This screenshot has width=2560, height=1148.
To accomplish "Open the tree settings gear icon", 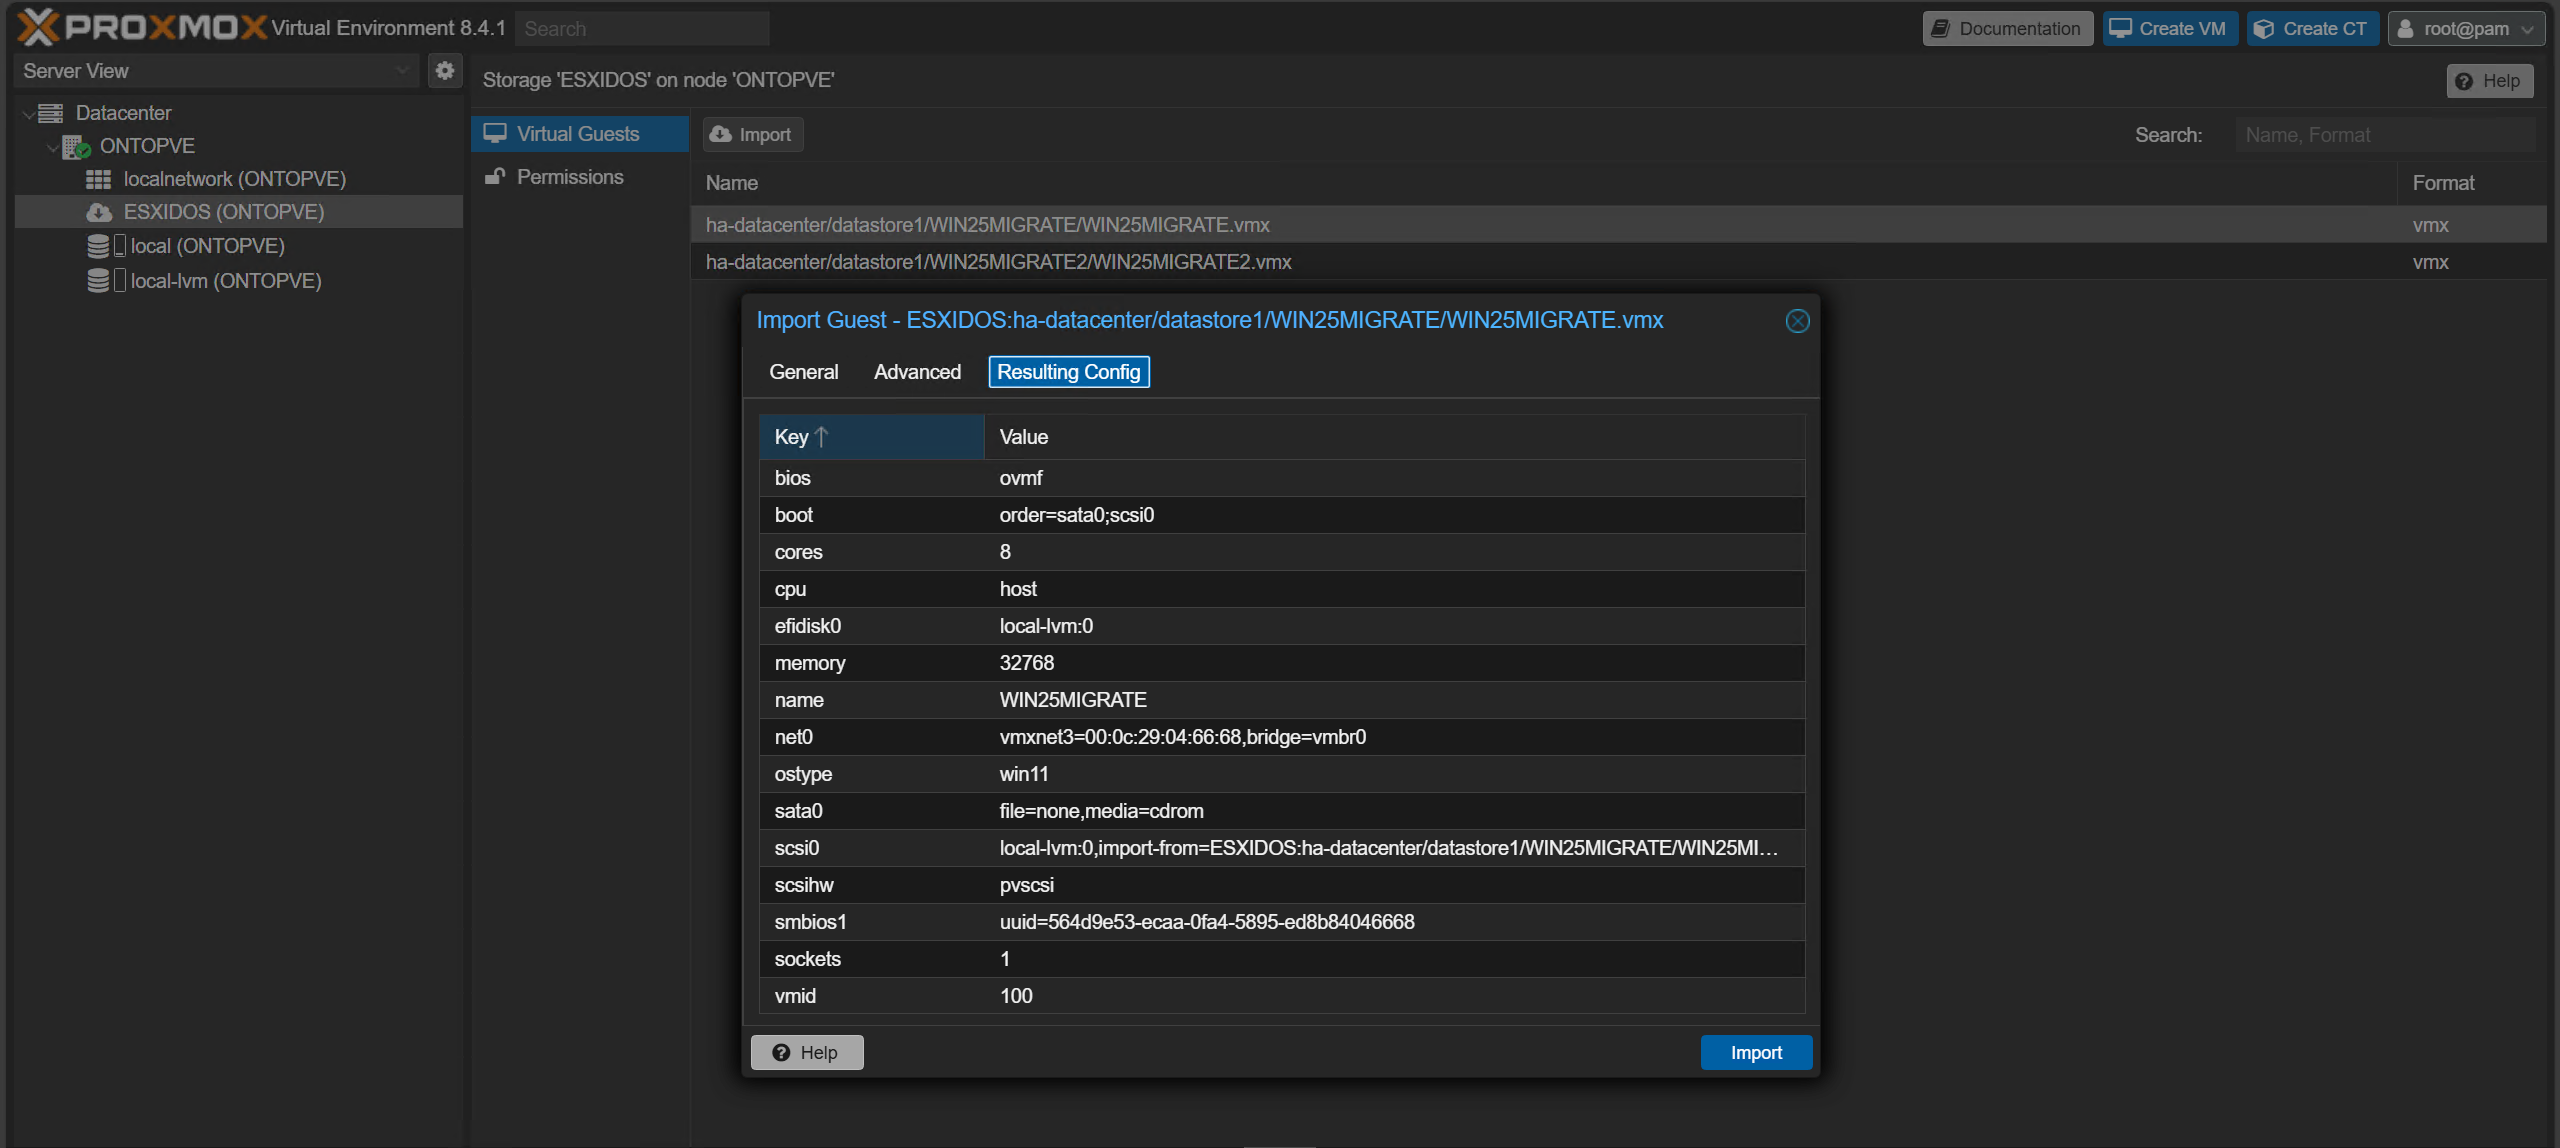I will tap(445, 70).
